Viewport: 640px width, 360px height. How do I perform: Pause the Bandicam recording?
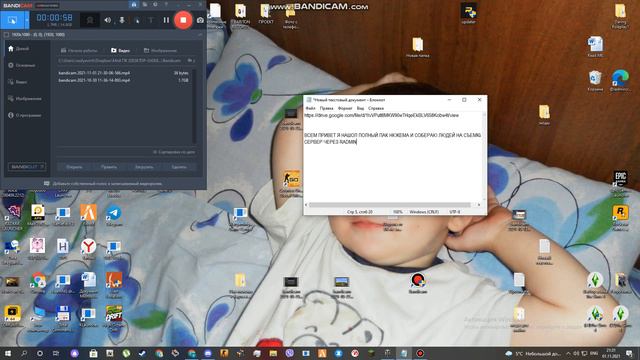pos(166,20)
